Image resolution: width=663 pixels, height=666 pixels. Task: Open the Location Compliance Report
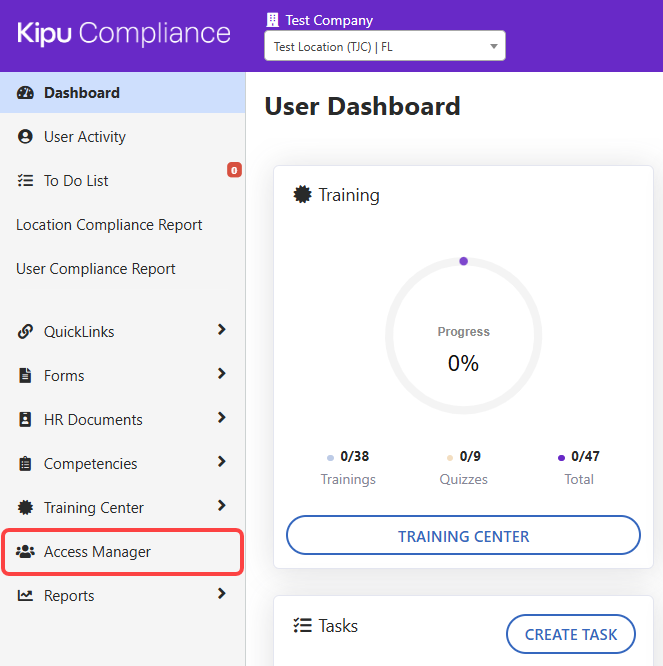(109, 225)
